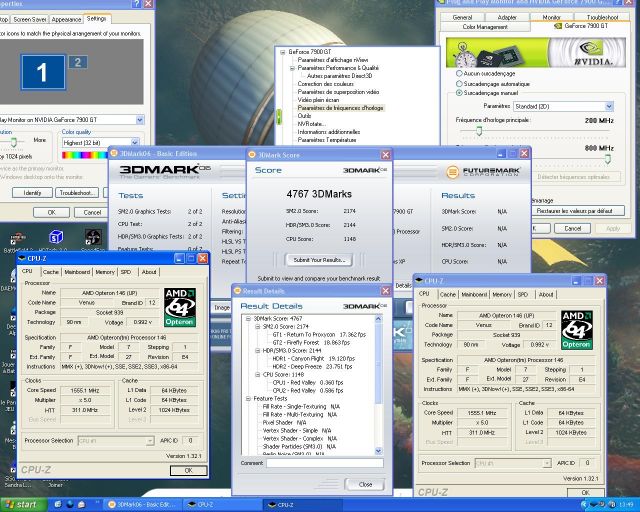The width and height of the screenshot is (640, 512).
Task: Open the Cache tab in left CPU-Z
Action: click(51, 272)
